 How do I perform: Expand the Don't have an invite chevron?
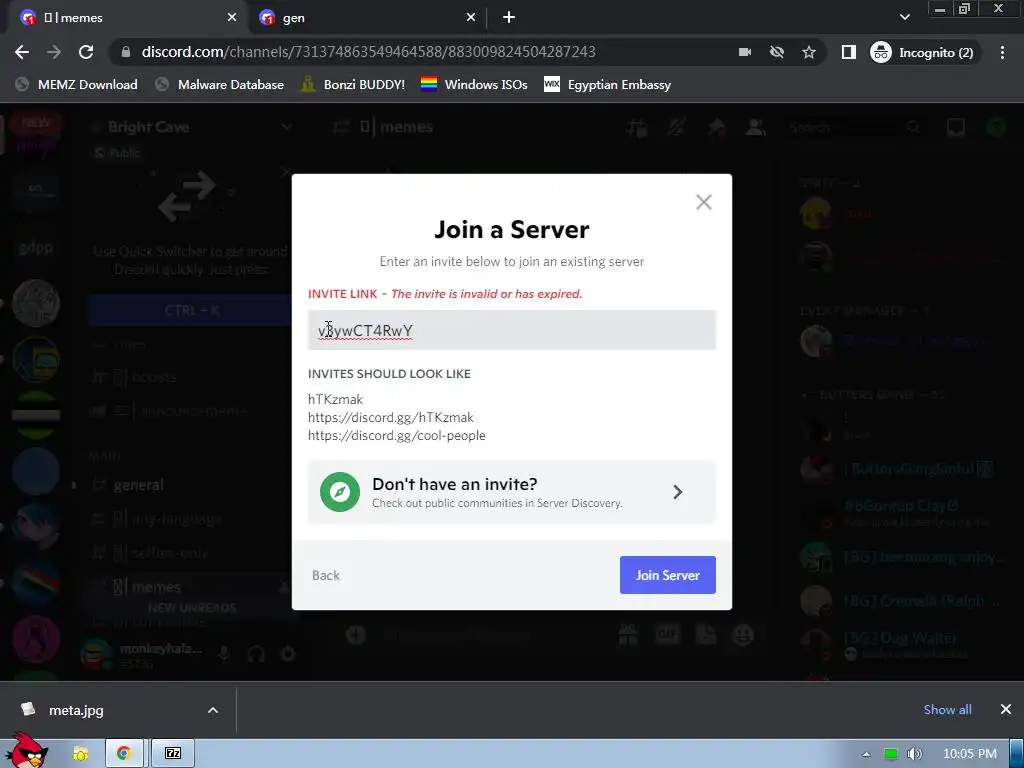tap(677, 492)
